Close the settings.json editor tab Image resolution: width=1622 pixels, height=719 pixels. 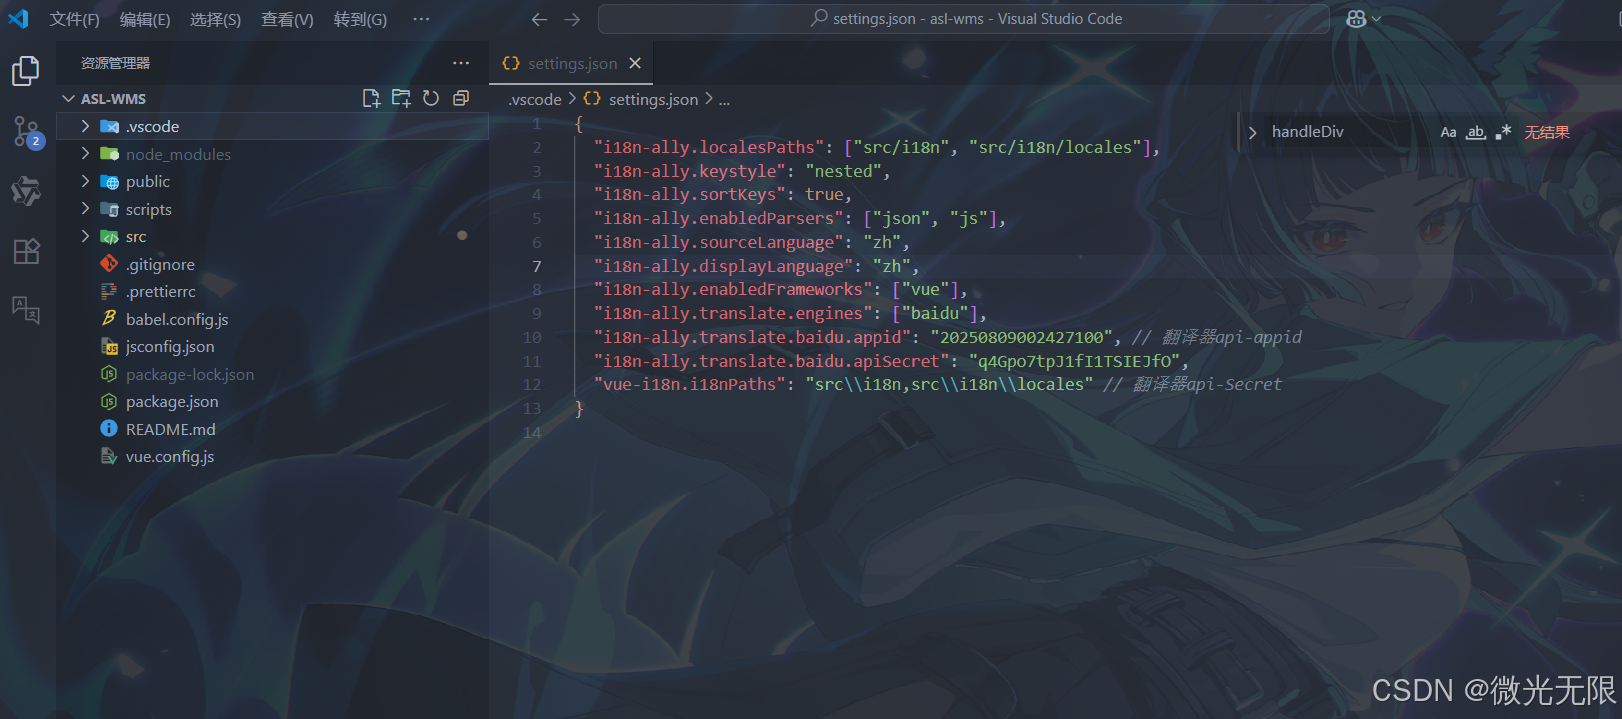[635, 63]
